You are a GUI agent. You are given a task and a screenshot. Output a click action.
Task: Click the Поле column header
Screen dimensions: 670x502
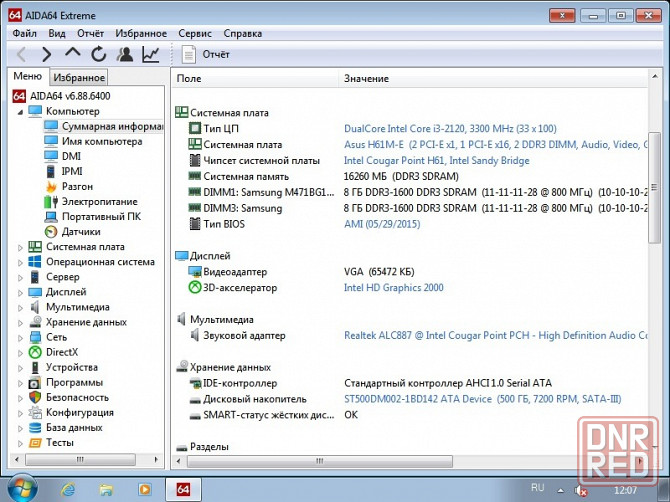[255, 79]
